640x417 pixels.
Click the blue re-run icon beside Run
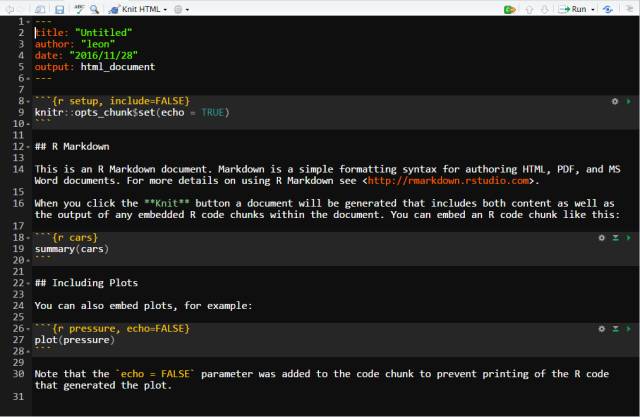coord(607,9)
